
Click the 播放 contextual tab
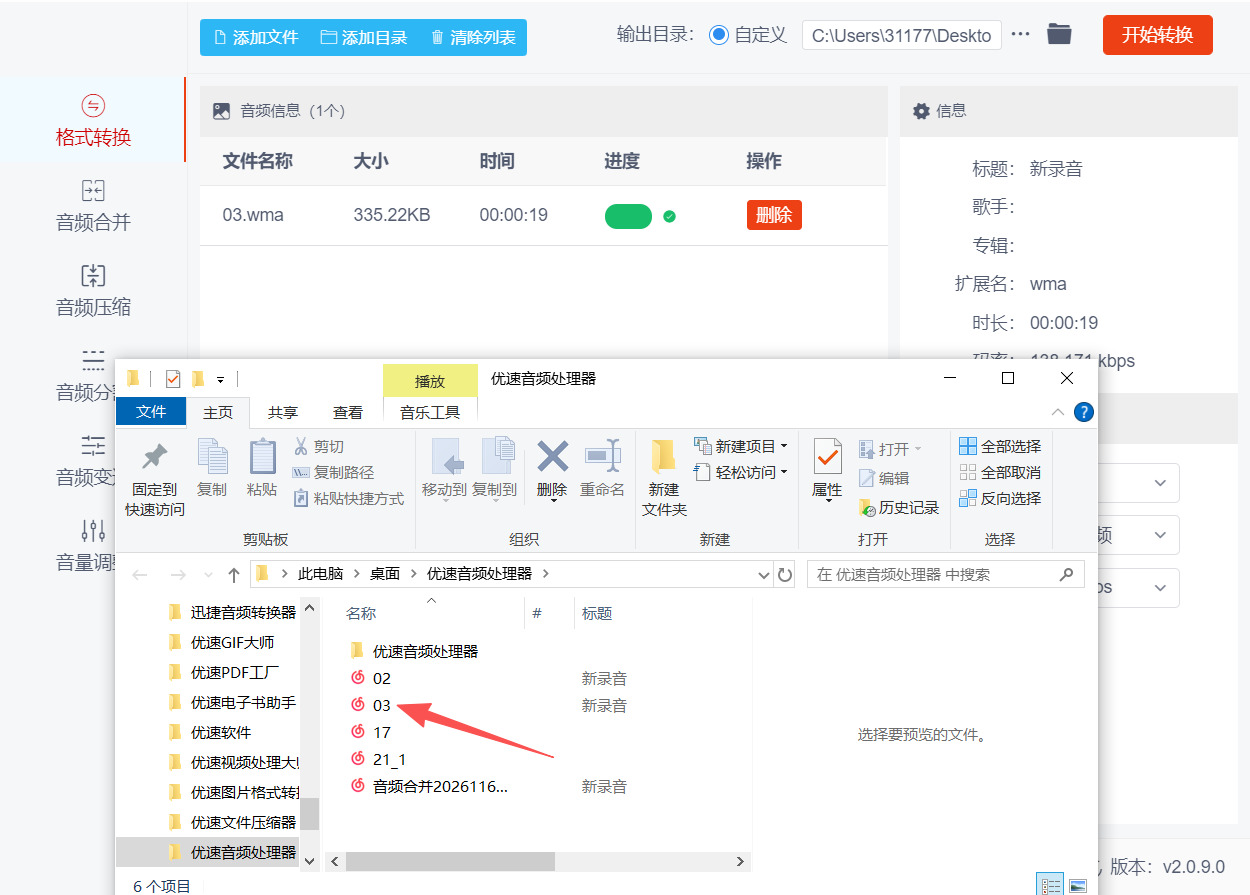[430, 381]
